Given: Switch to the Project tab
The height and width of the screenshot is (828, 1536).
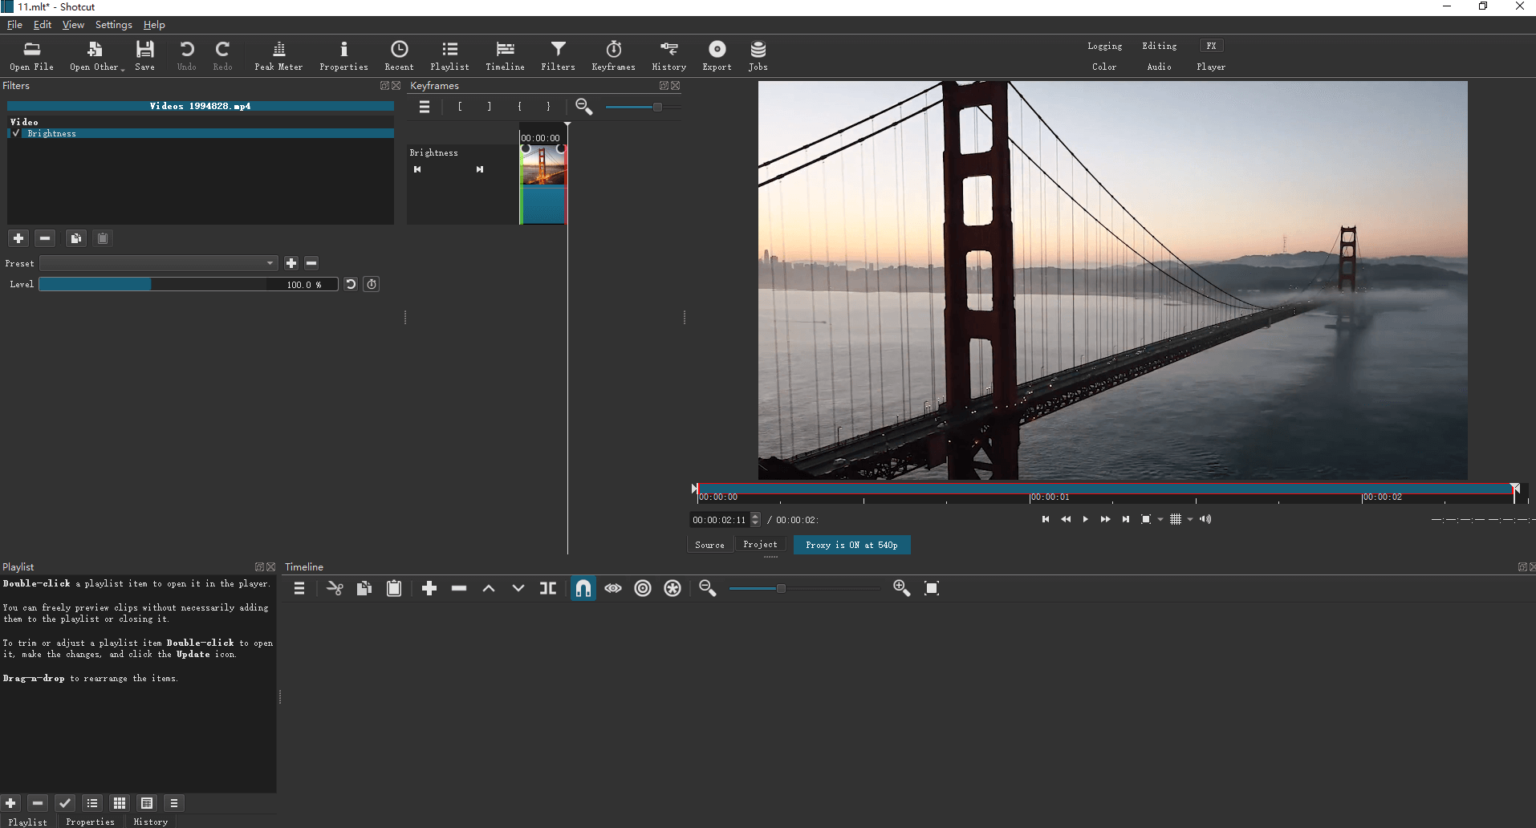Looking at the screenshot, I should (760, 545).
